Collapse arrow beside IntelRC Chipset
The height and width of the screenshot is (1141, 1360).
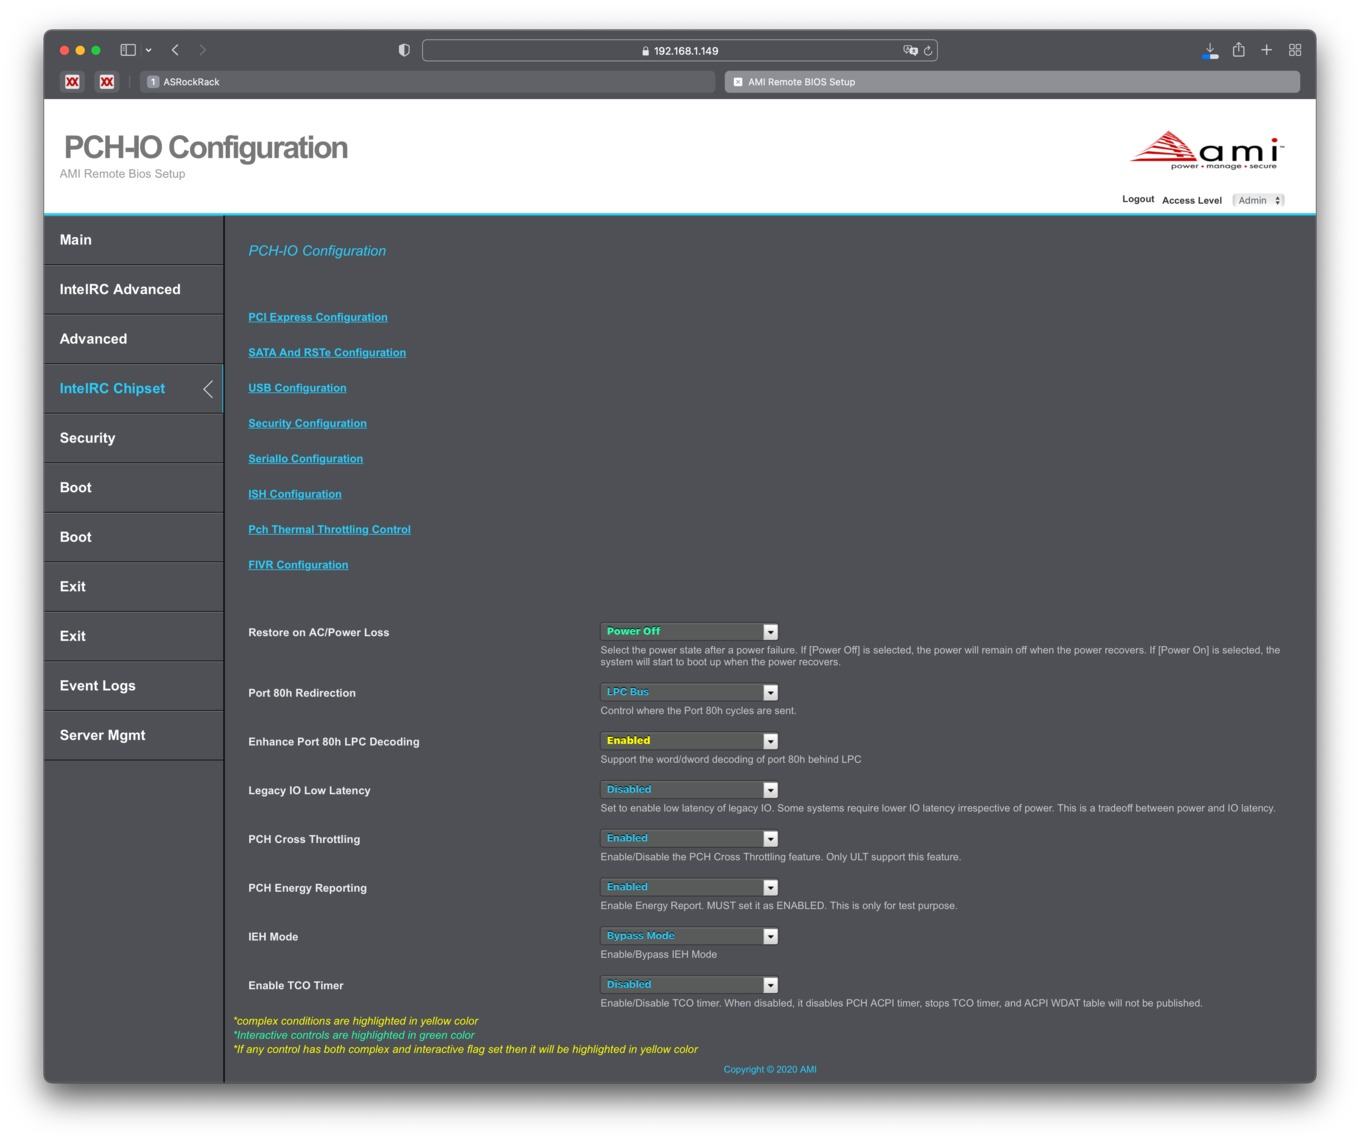click(x=208, y=389)
